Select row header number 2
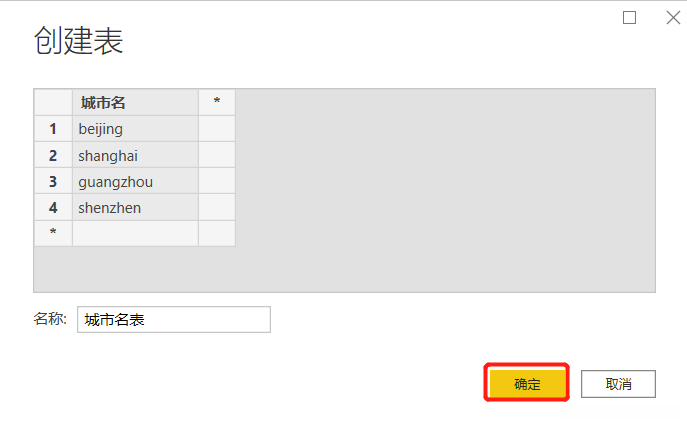 (53, 155)
